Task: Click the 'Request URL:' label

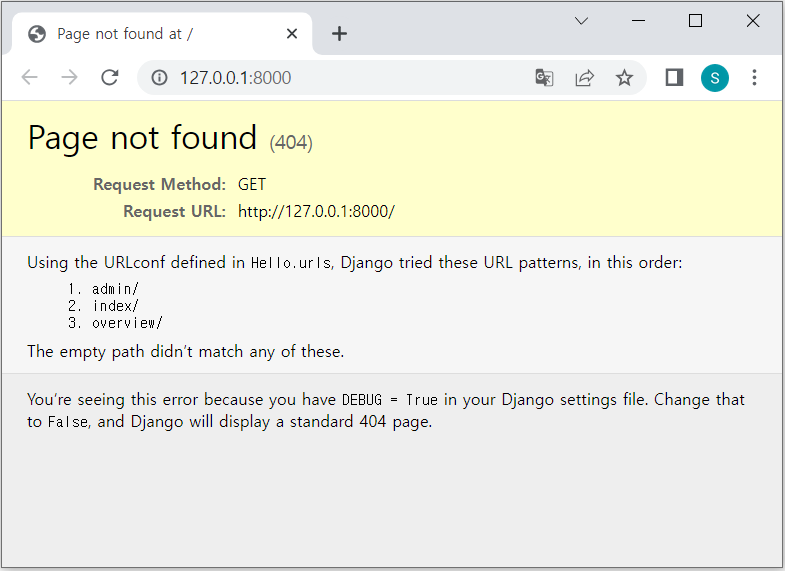Action: (175, 211)
